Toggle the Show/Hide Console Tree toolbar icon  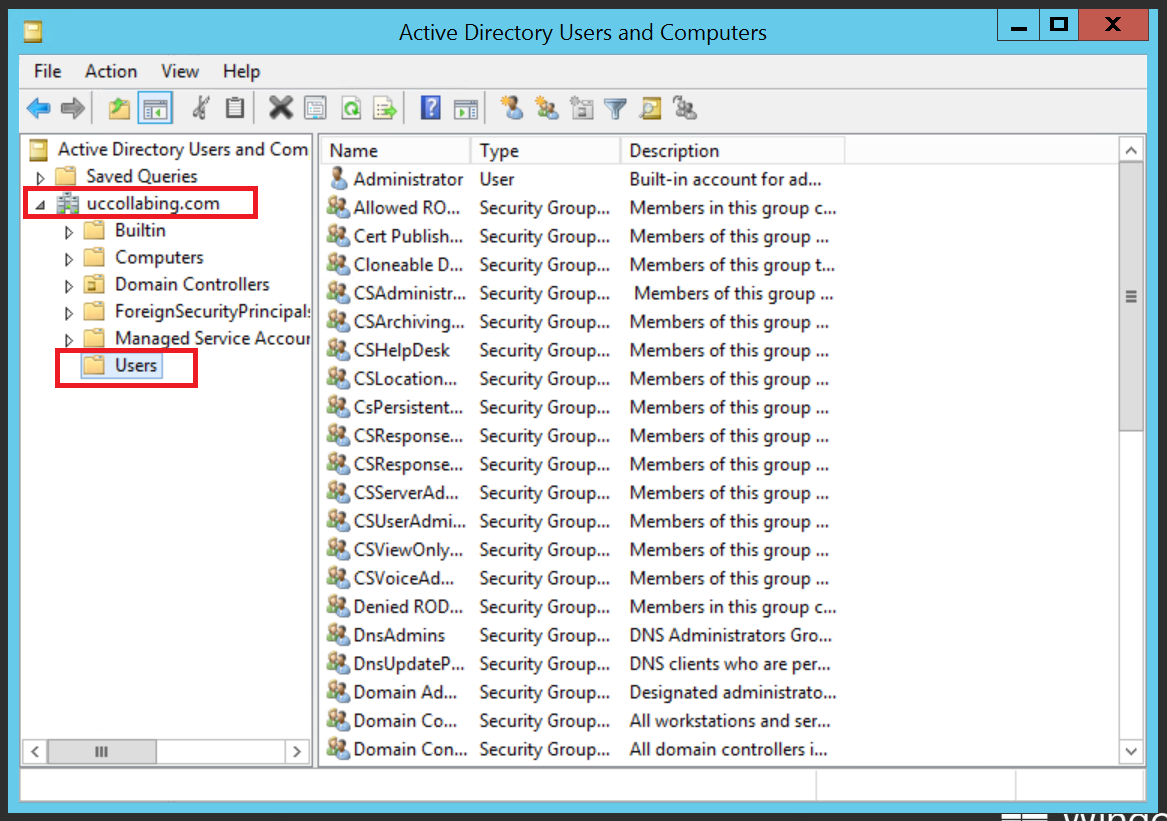click(156, 109)
